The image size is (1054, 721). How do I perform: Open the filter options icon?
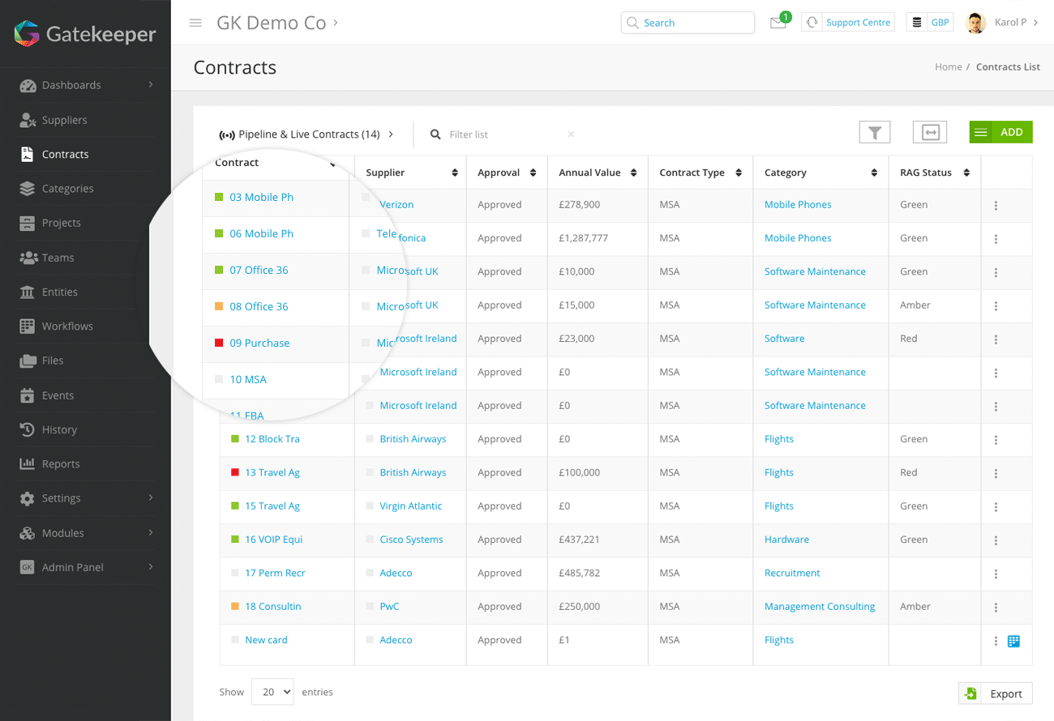tap(874, 131)
